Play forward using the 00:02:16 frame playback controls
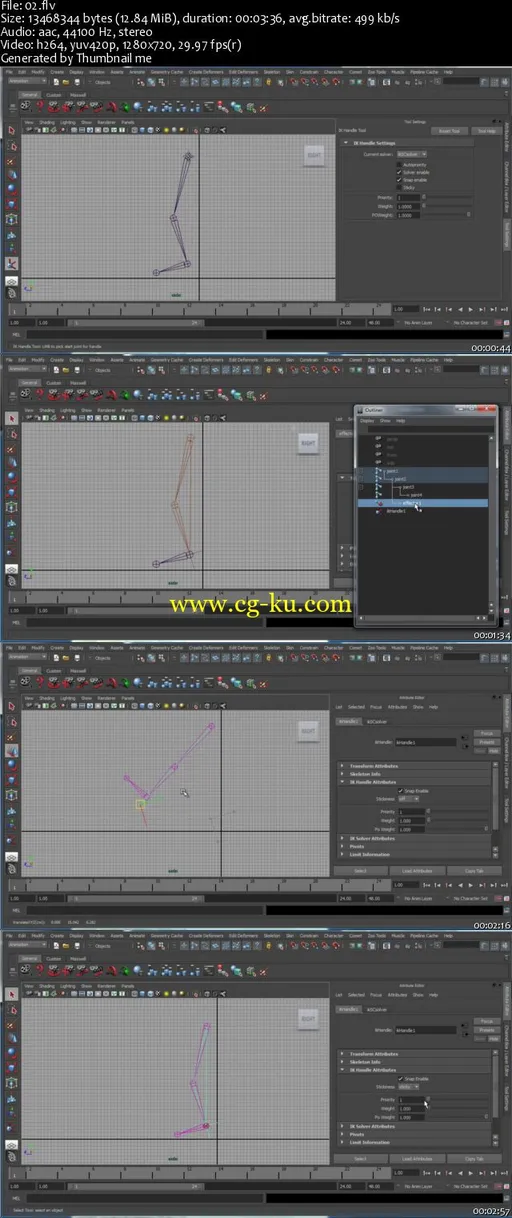 pos(470,884)
